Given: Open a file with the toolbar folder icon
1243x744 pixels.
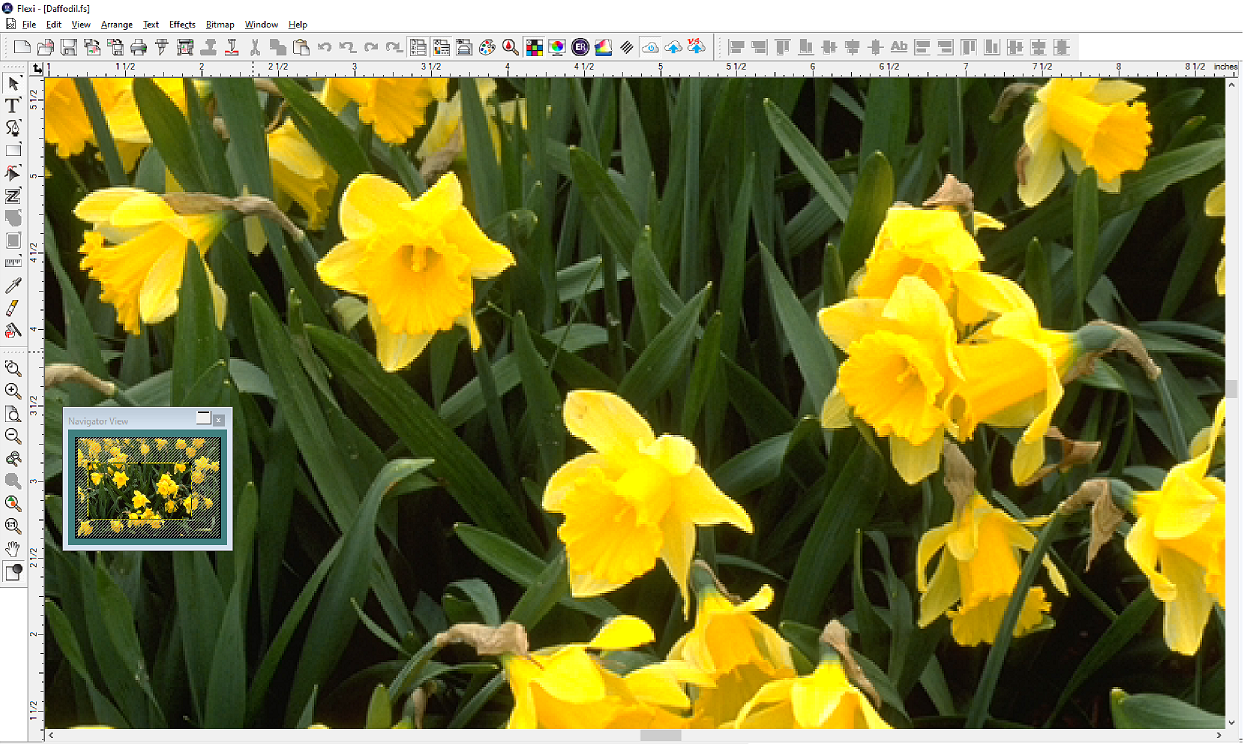Looking at the screenshot, I should pyautogui.click(x=45, y=47).
